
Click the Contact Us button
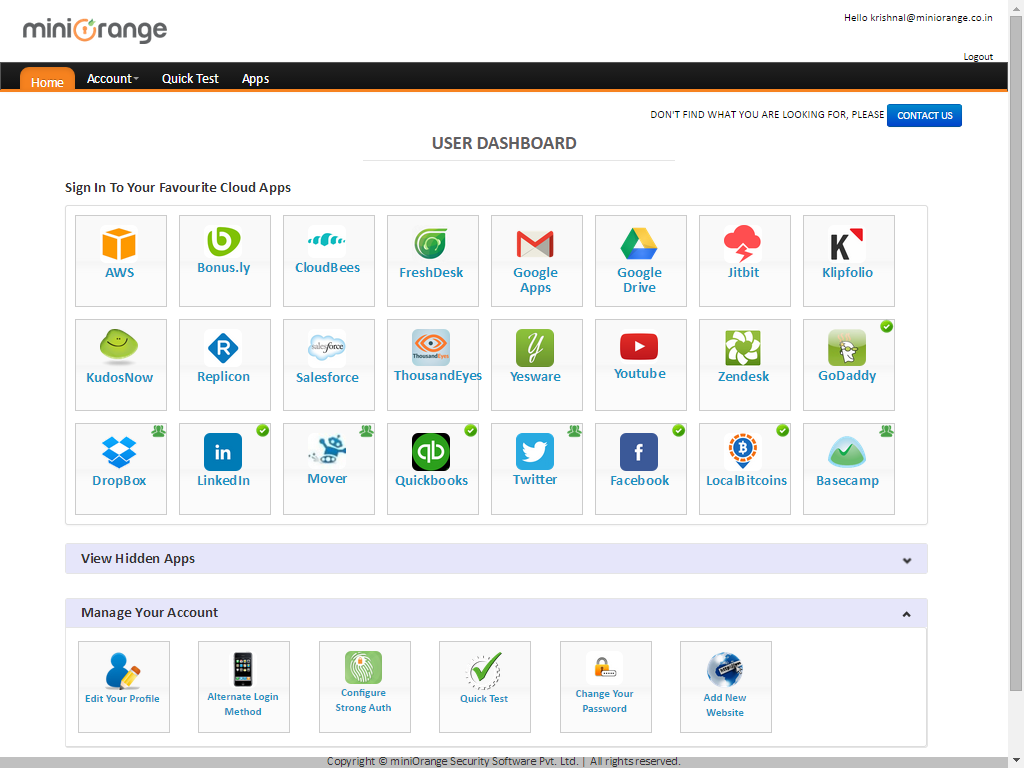pos(924,115)
